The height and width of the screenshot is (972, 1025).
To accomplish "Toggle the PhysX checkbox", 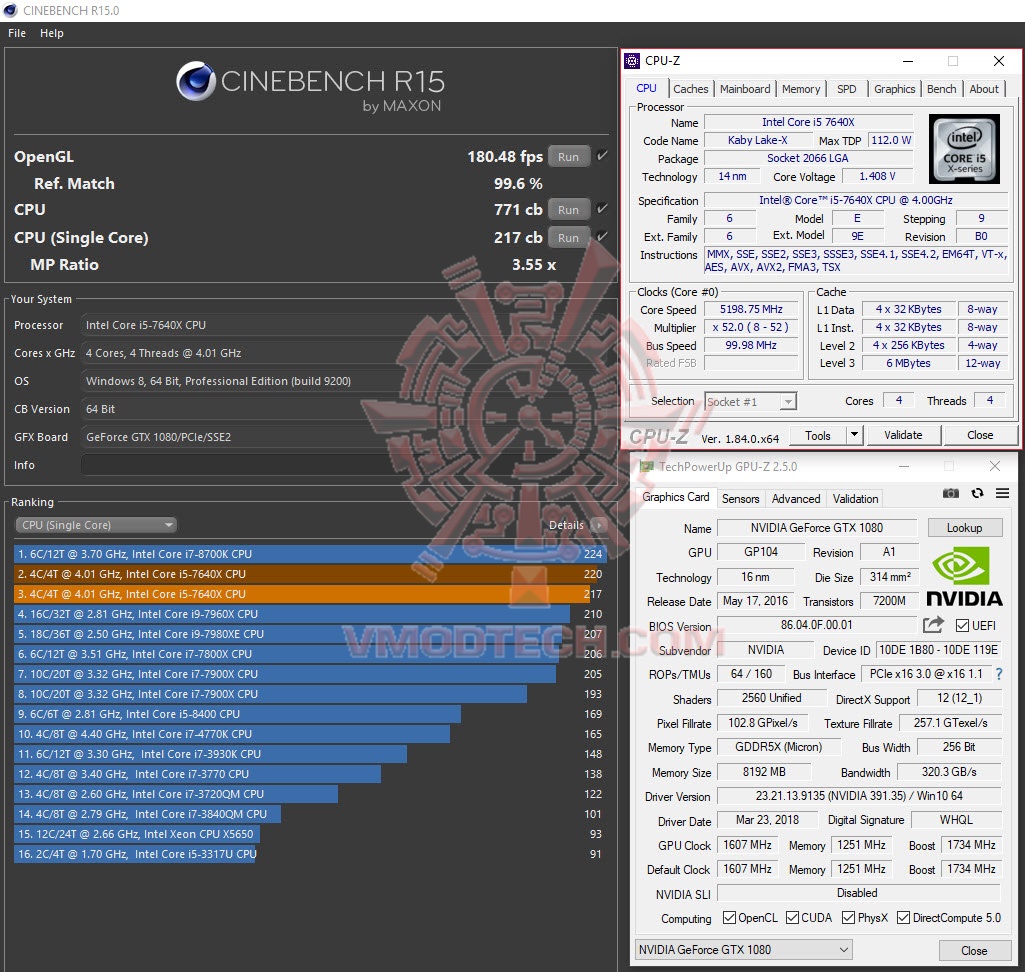I will (x=849, y=918).
